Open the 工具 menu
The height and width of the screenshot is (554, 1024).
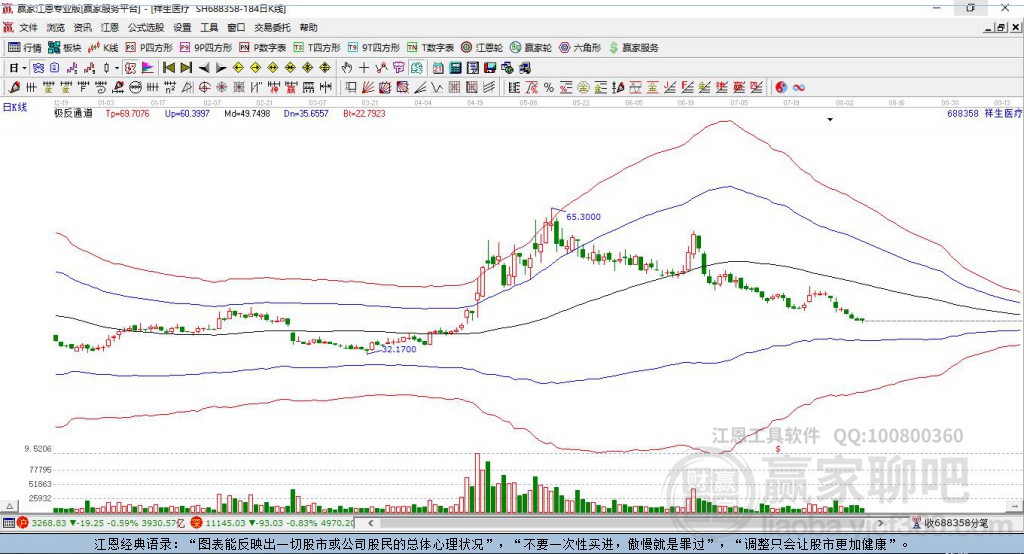[209, 27]
